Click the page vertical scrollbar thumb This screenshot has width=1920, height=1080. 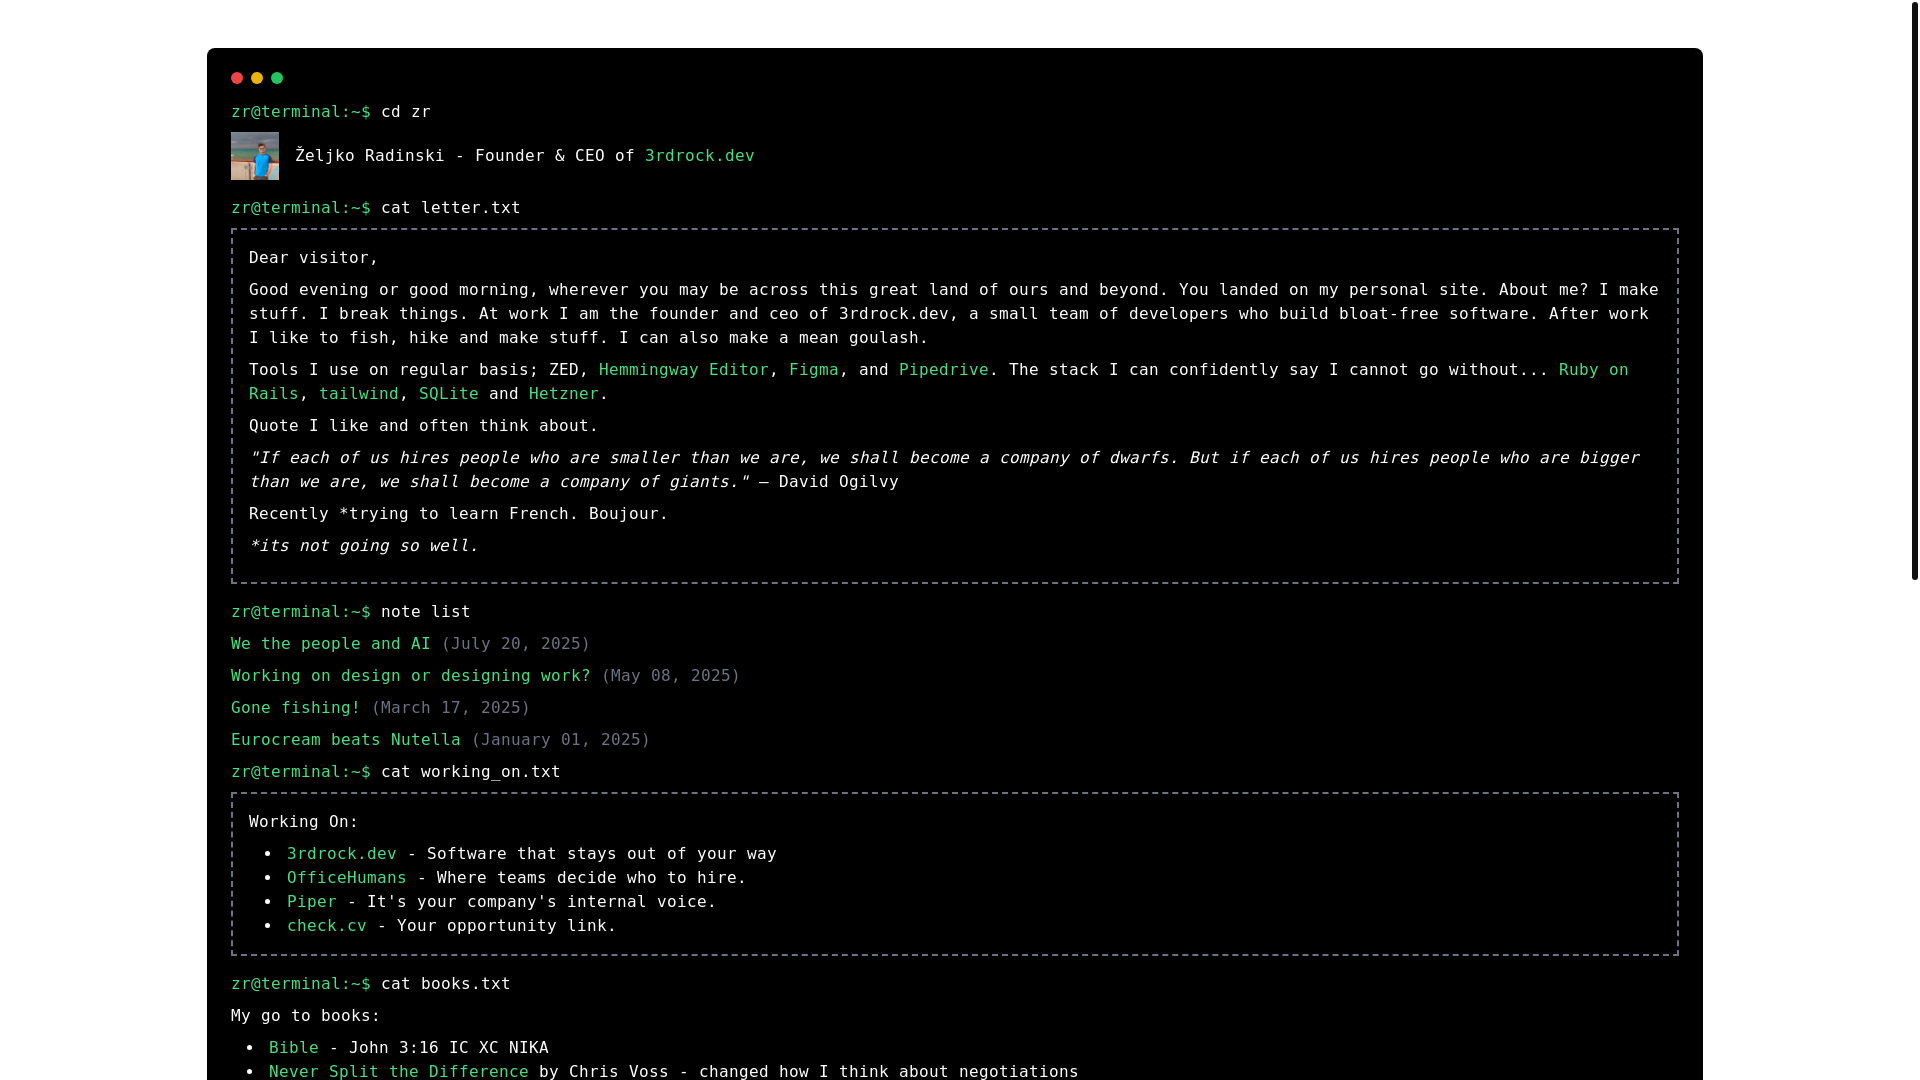(1915, 290)
